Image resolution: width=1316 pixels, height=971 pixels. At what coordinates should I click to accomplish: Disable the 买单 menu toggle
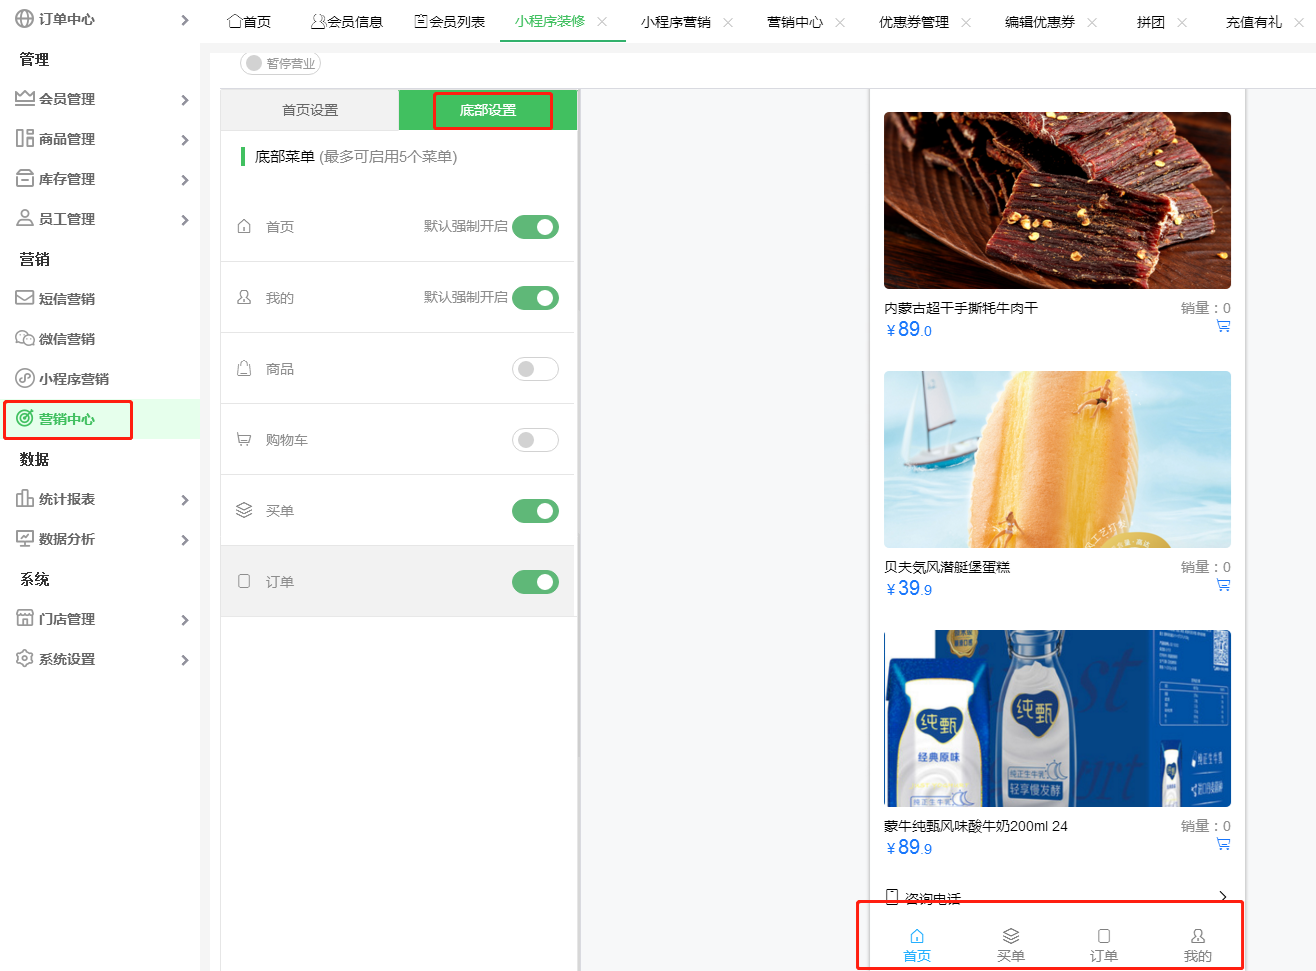pos(535,510)
